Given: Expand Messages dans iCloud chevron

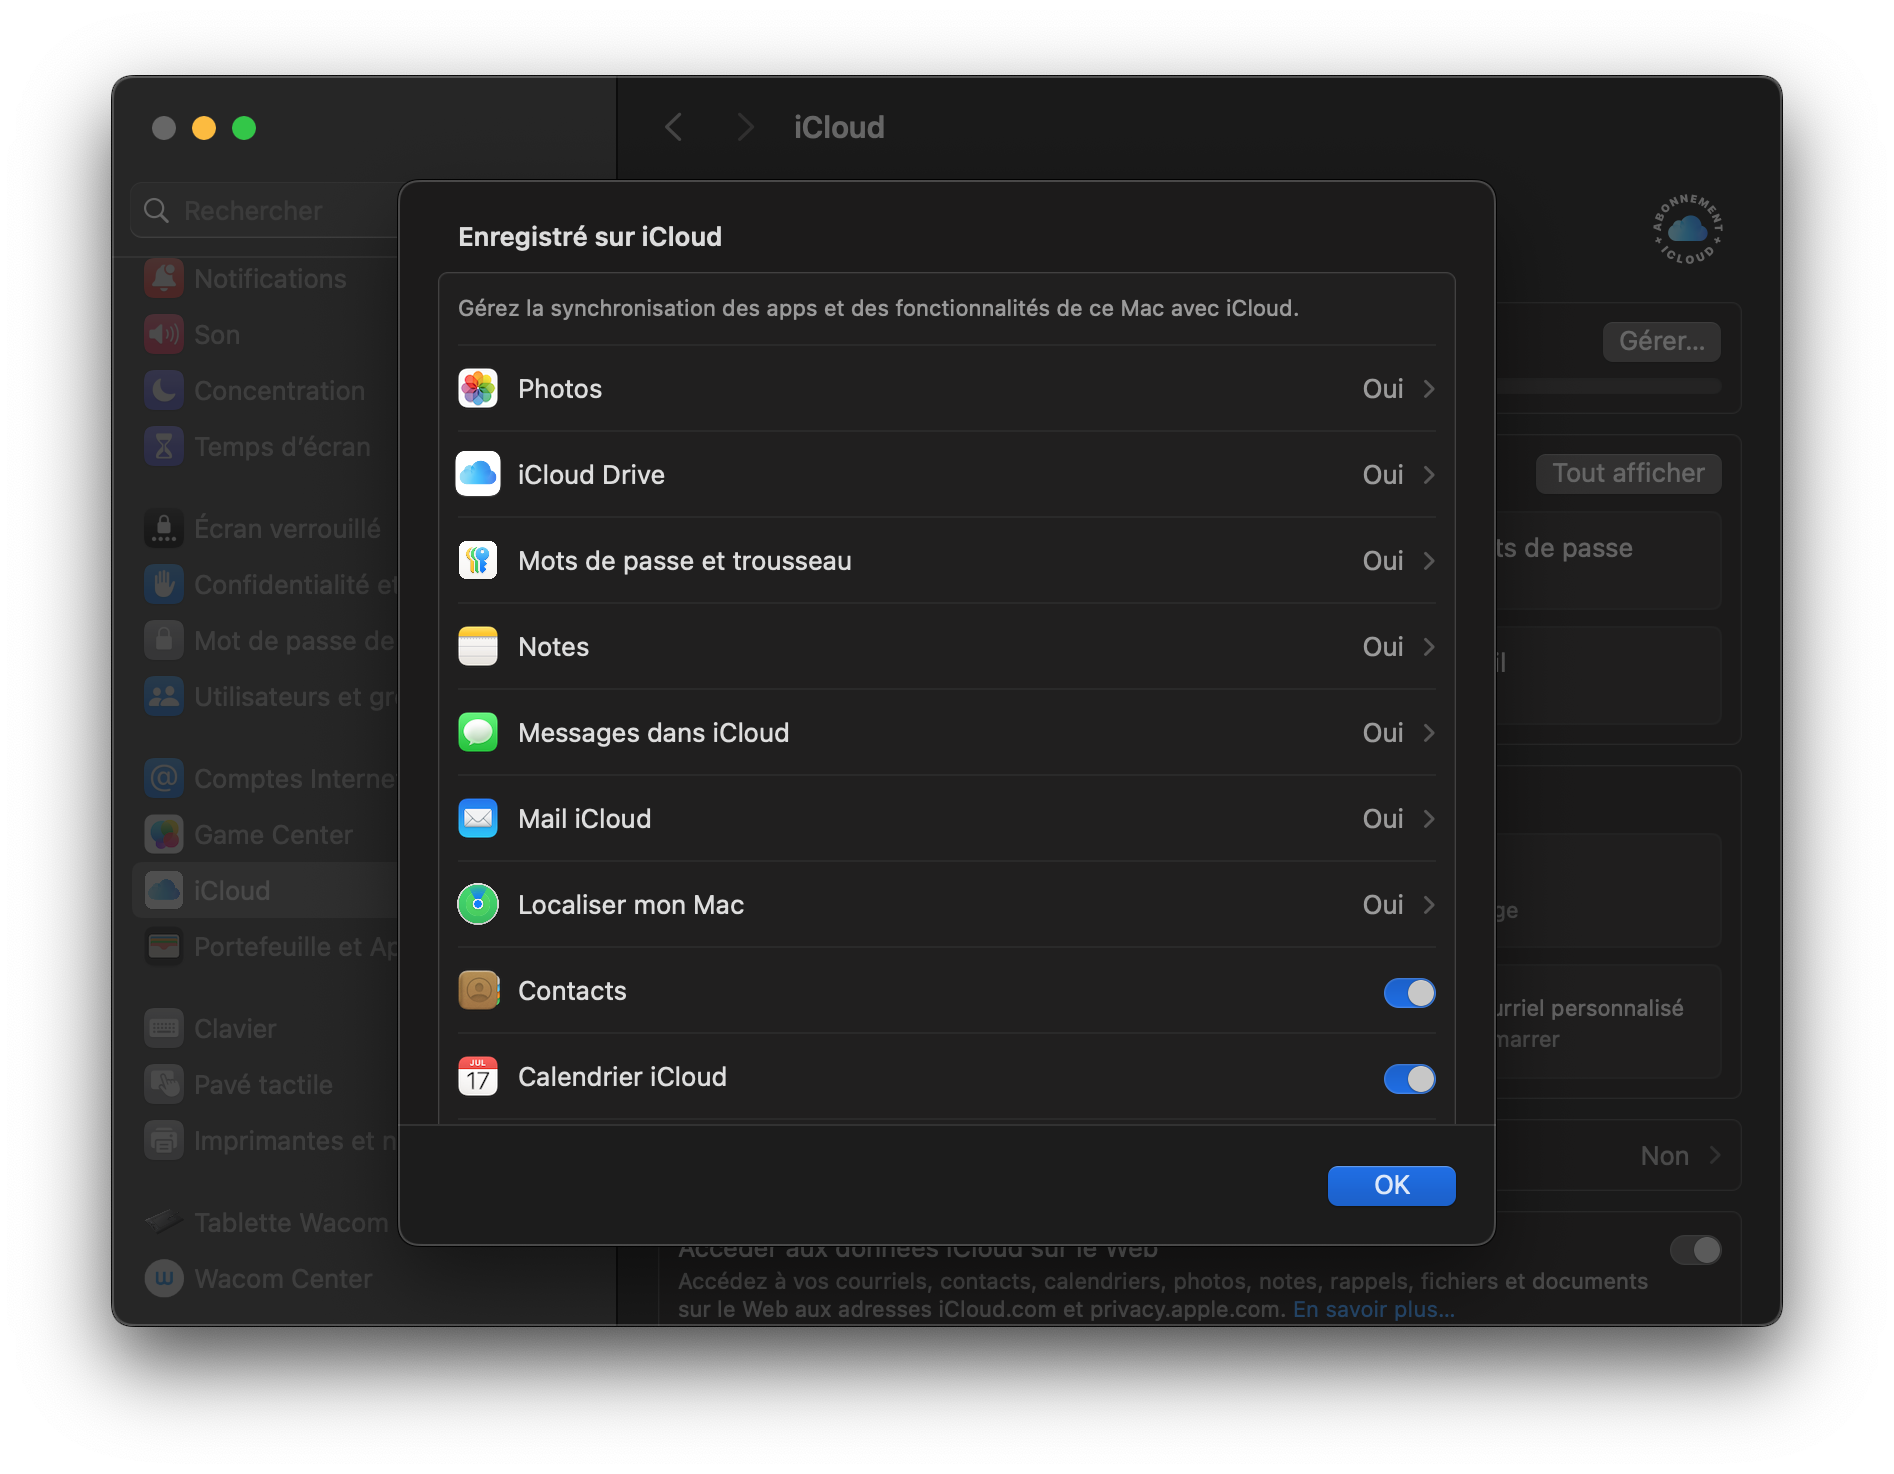Looking at the screenshot, I should coord(1429,733).
